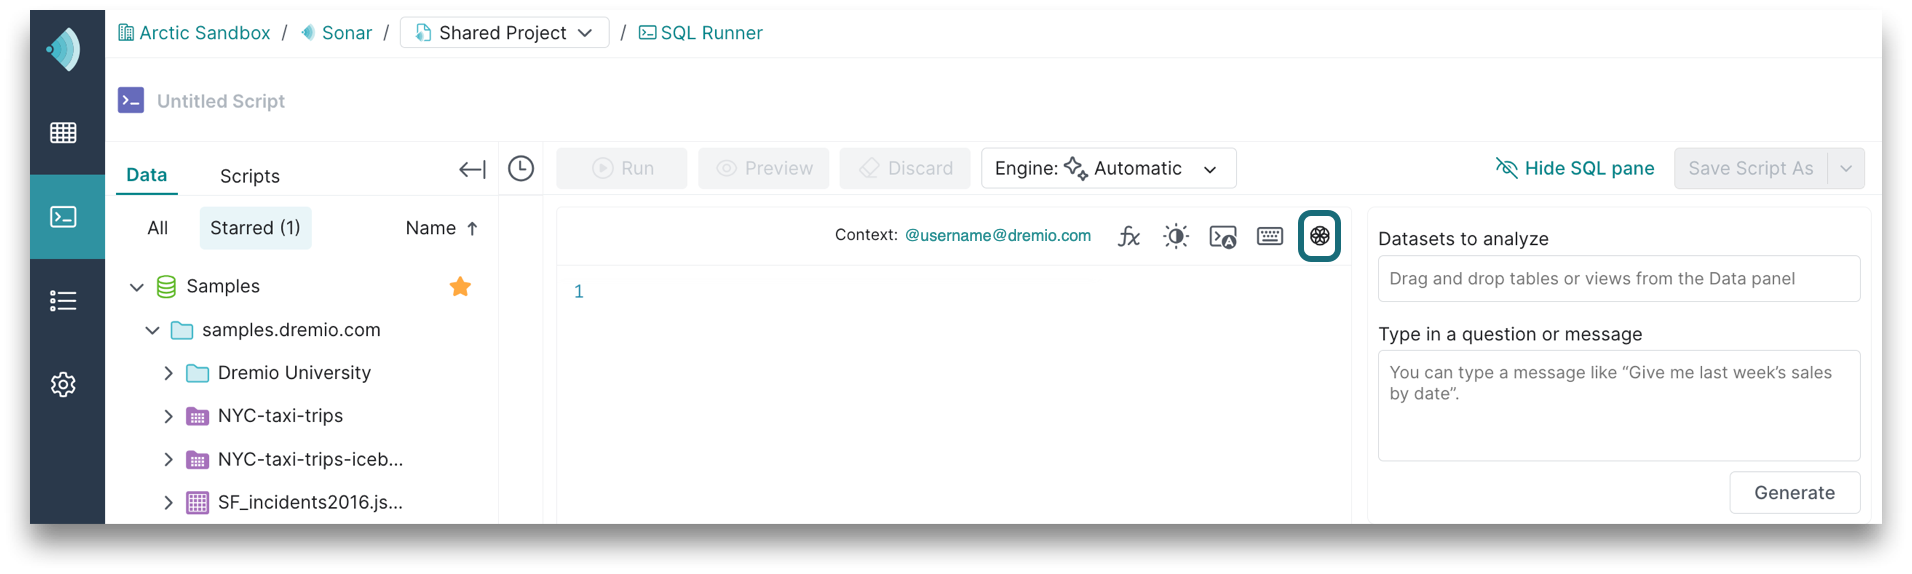
Task: Show keyboard shortcuts
Action: point(1270,236)
